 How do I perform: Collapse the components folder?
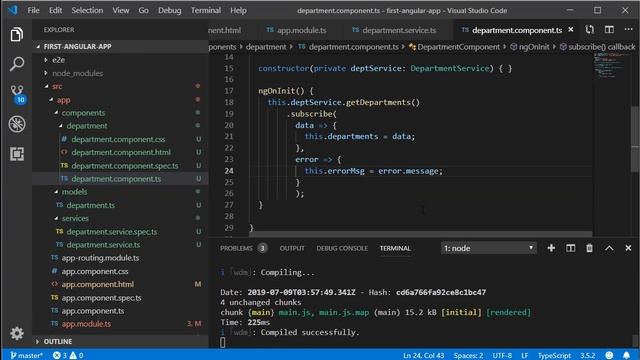coord(83,113)
